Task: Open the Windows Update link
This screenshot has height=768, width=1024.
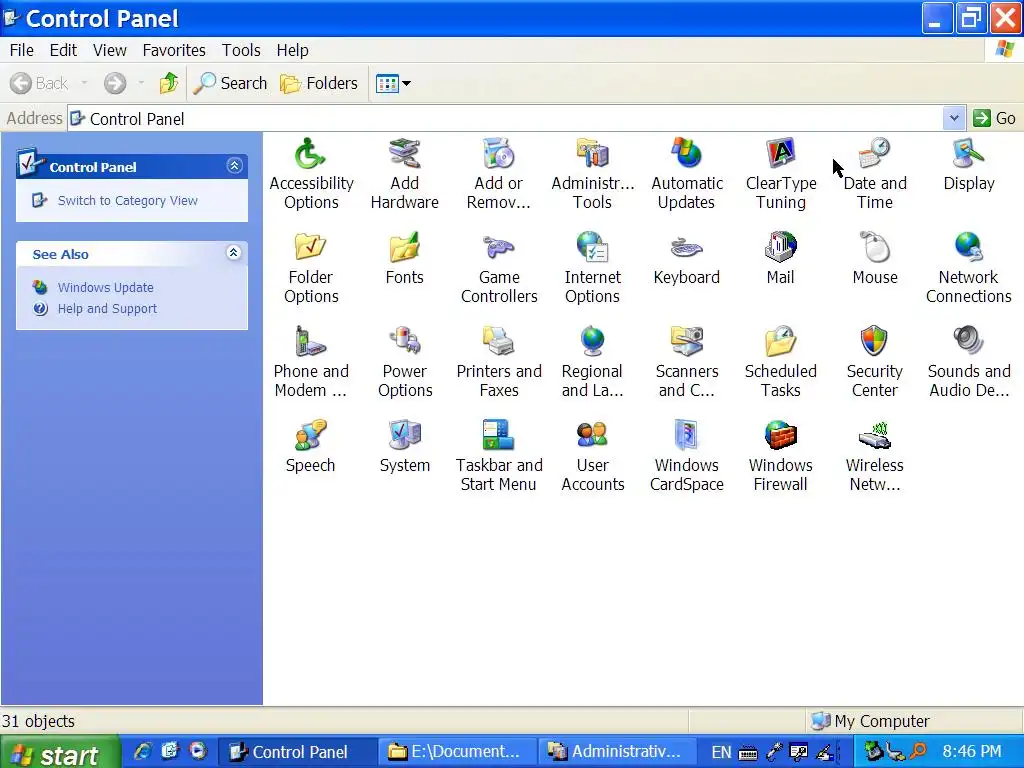Action: pyautogui.click(x=105, y=287)
